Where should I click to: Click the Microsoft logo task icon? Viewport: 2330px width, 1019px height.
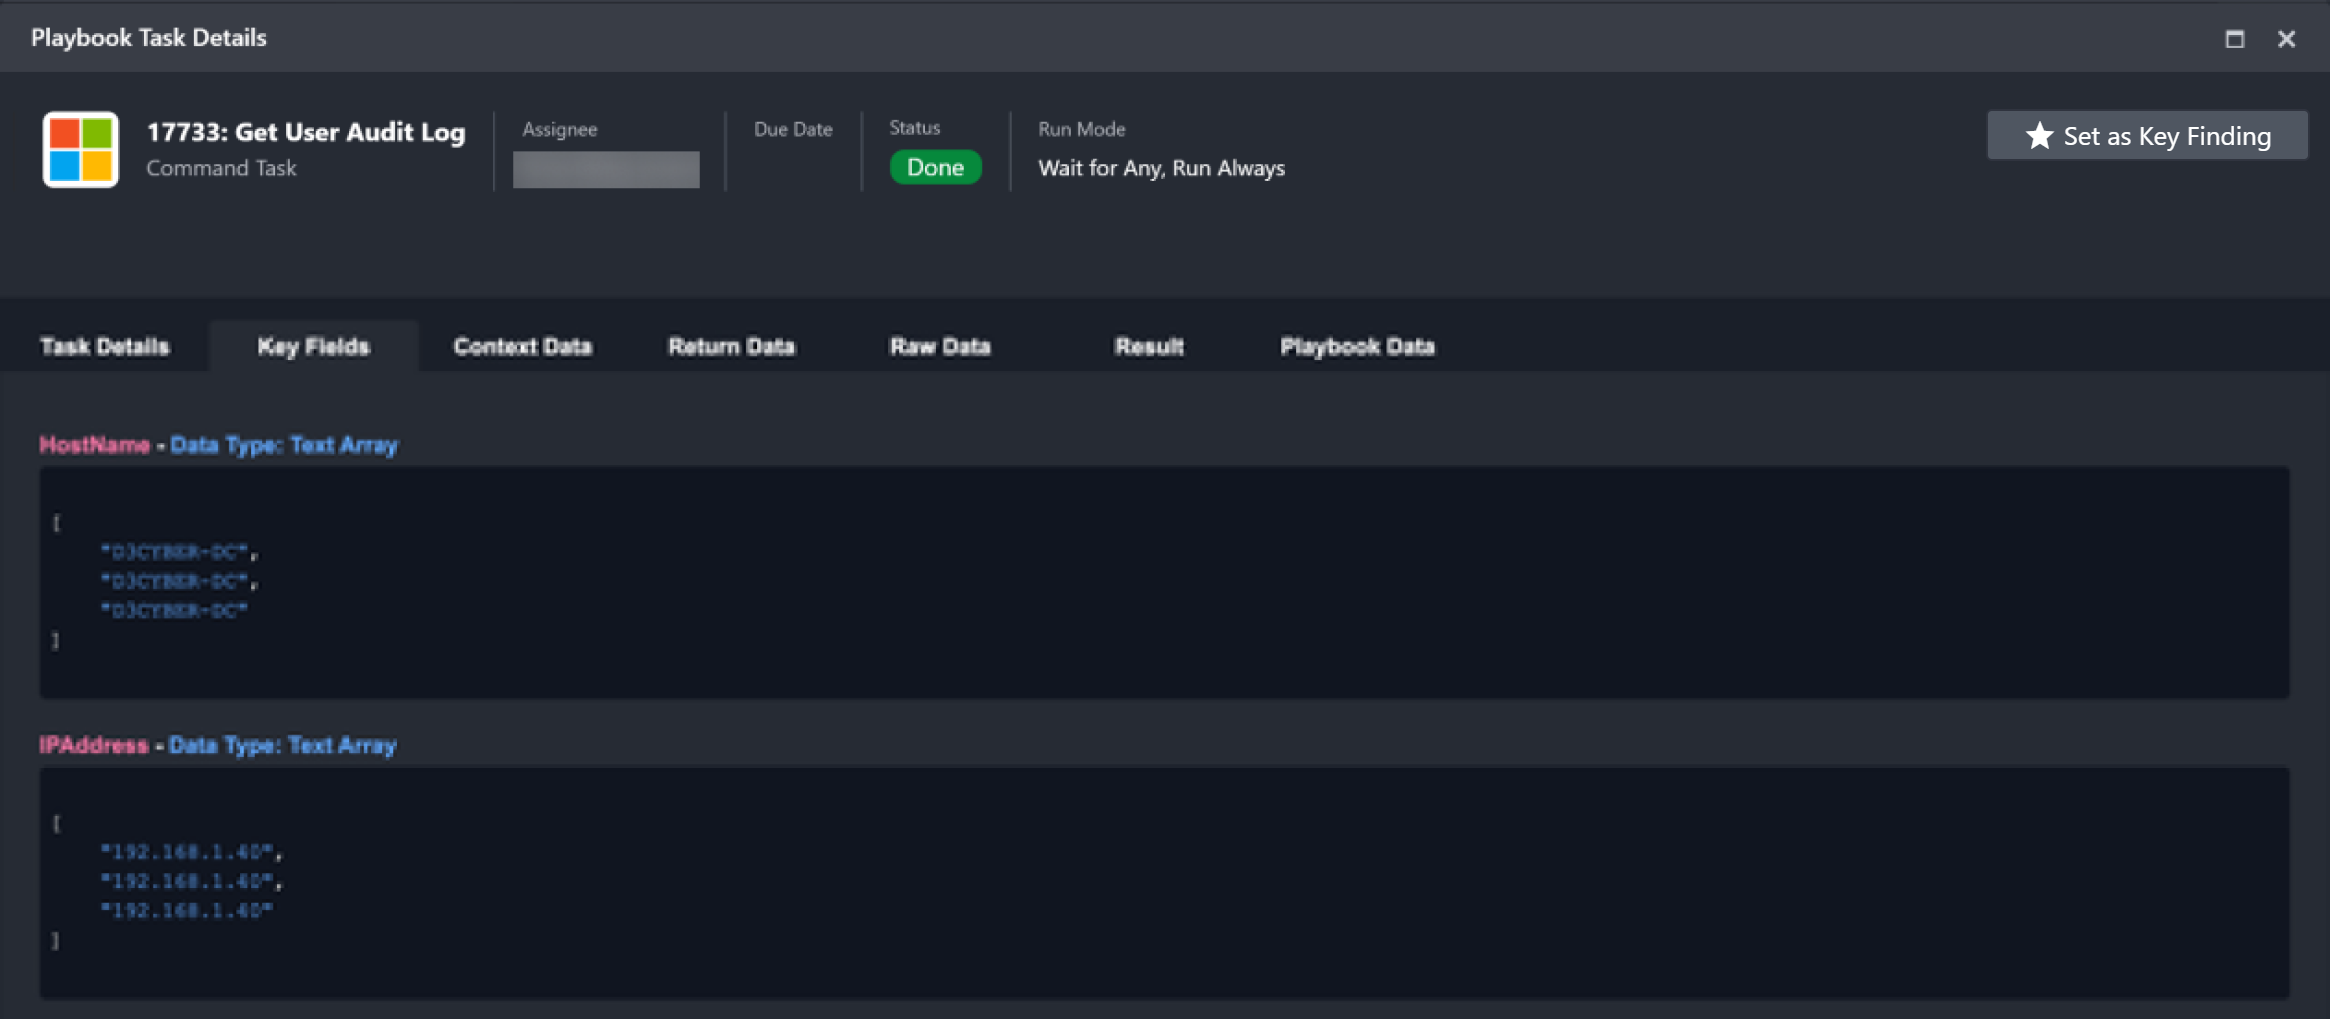click(81, 149)
